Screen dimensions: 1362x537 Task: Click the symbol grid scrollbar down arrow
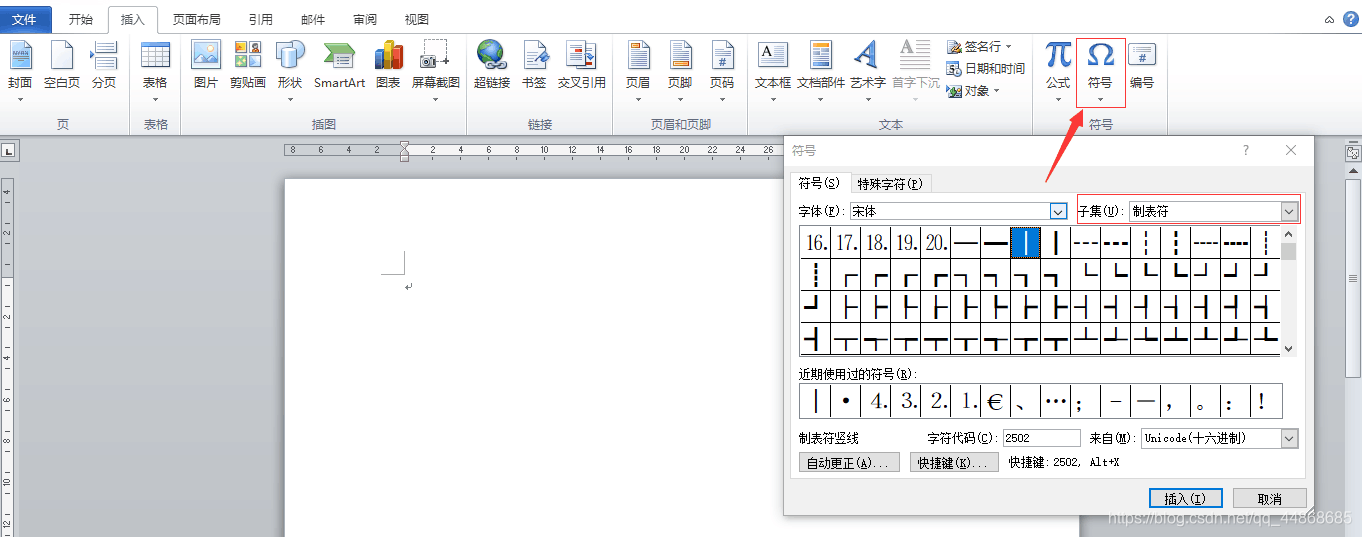1288,348
